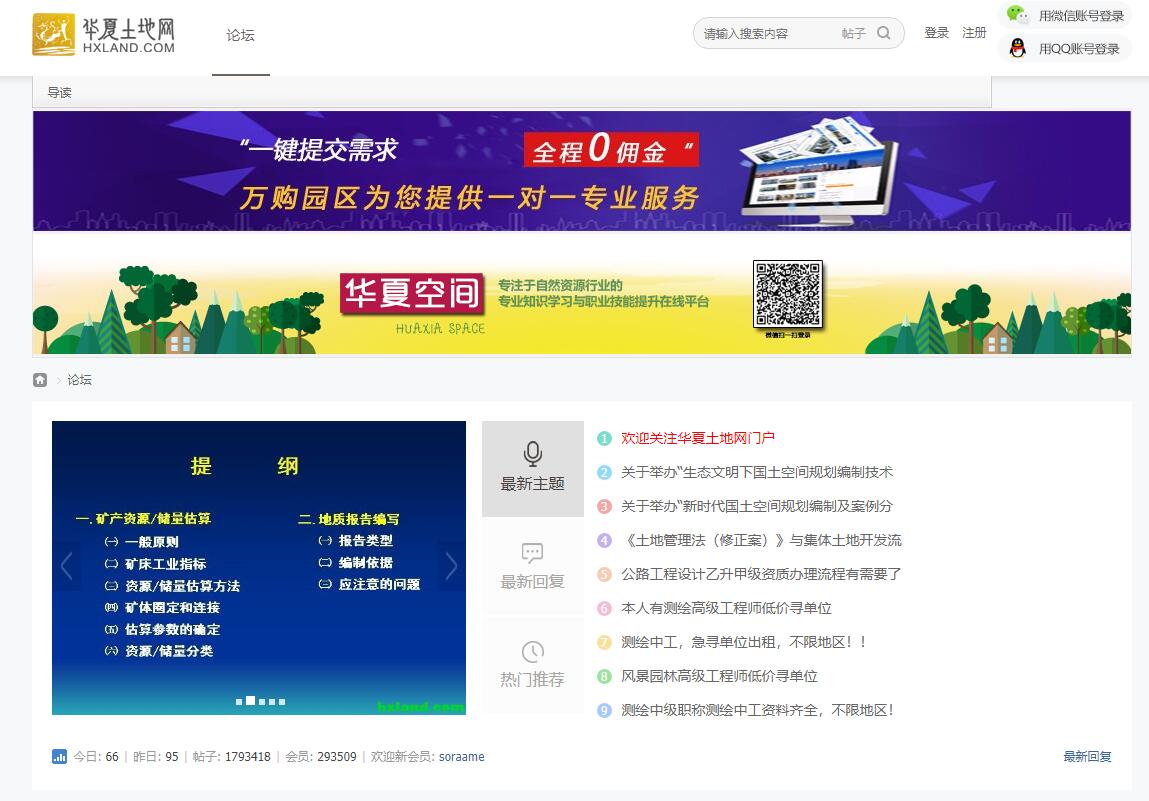
Task: Click the clock icon for 热门推荐
Action: (533, 651)
